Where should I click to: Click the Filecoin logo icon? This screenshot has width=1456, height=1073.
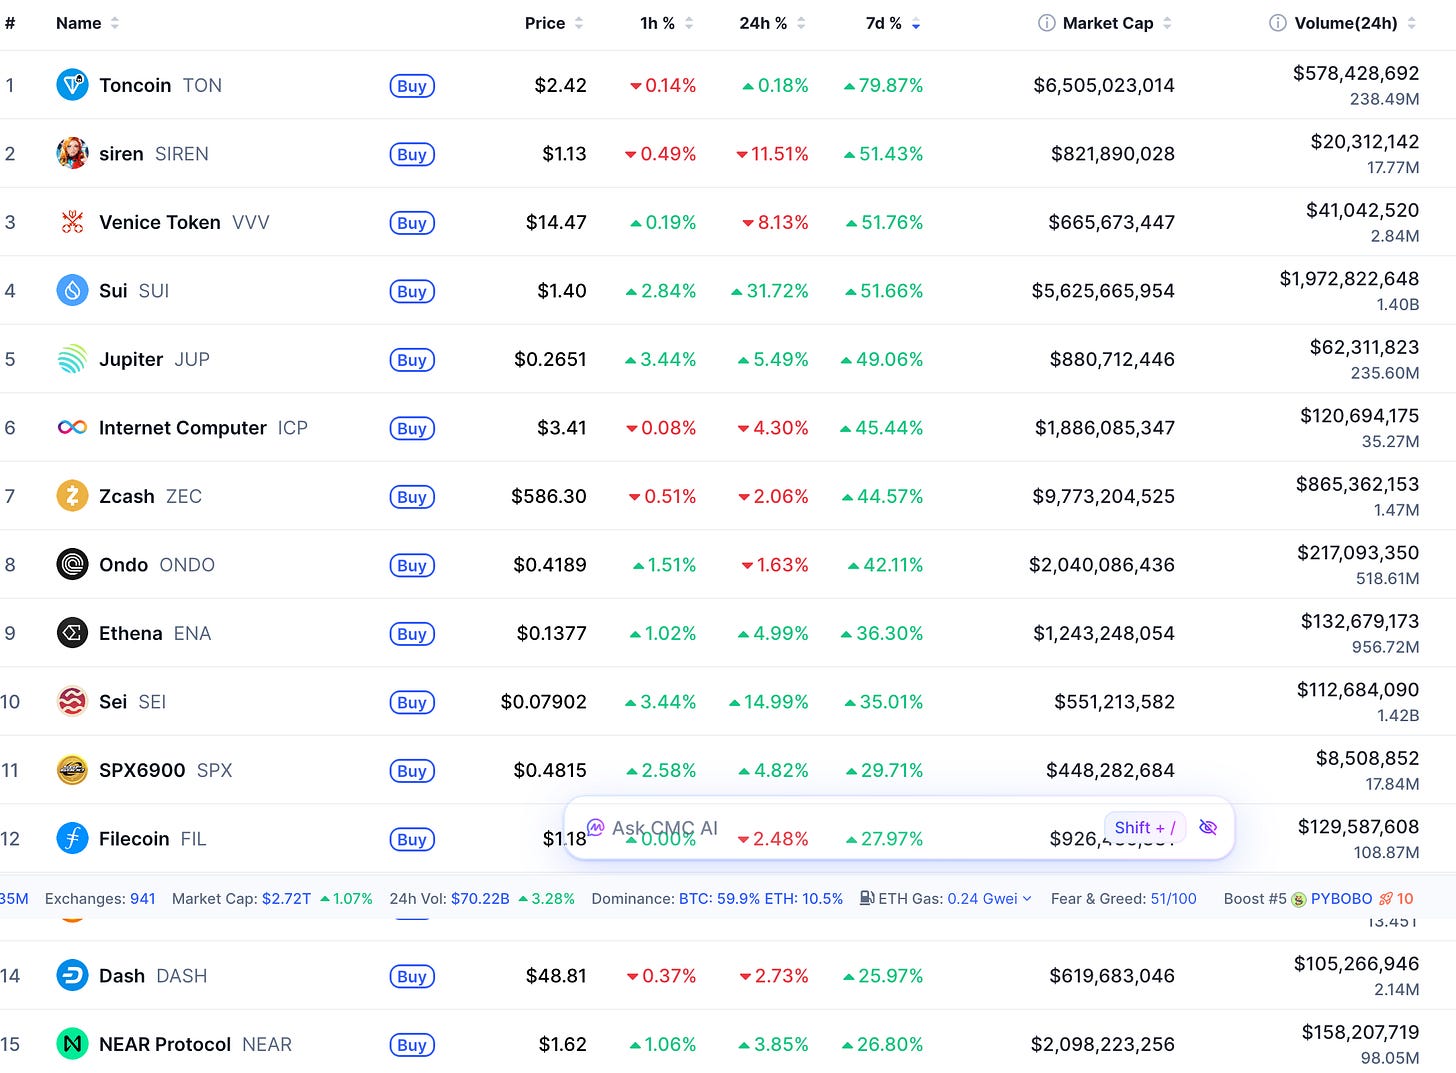72,838
